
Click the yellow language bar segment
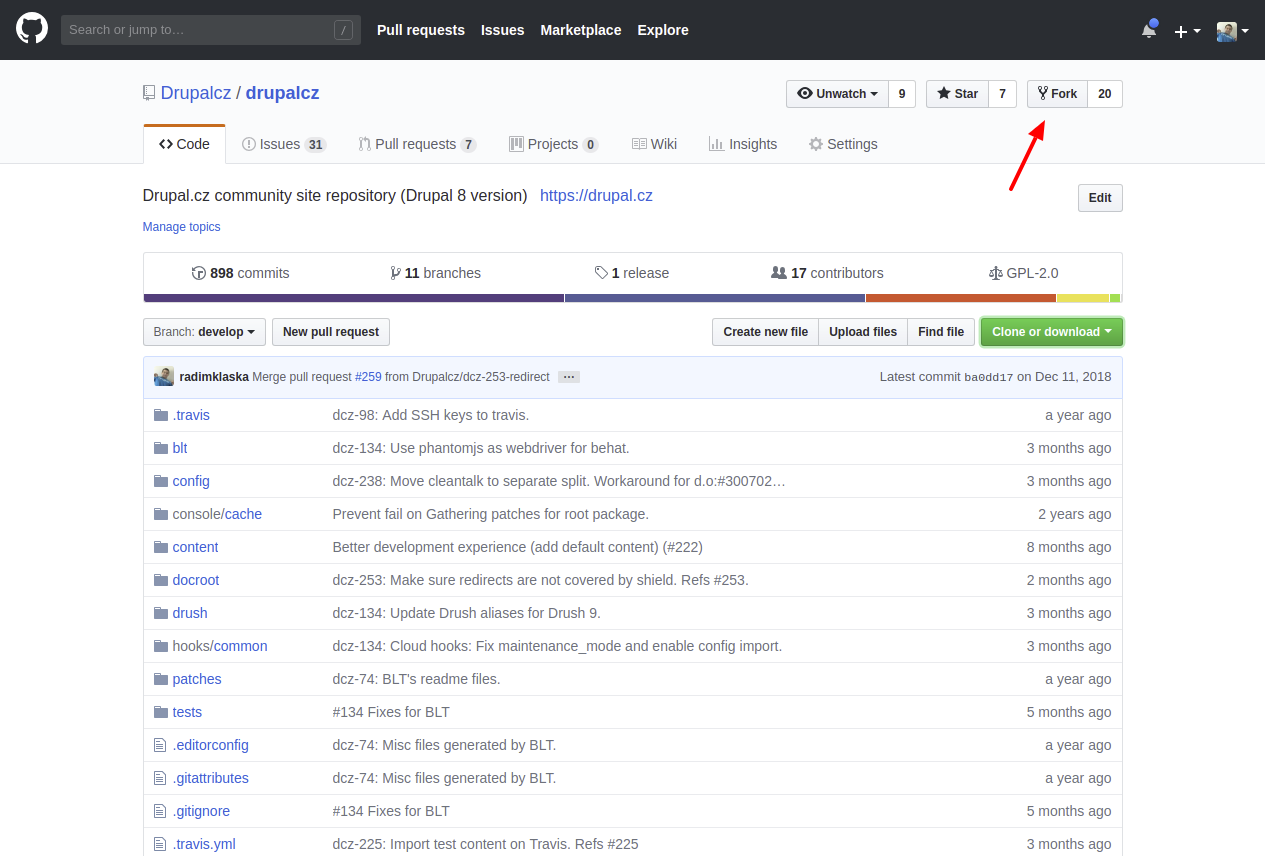tap(1083, 298)
